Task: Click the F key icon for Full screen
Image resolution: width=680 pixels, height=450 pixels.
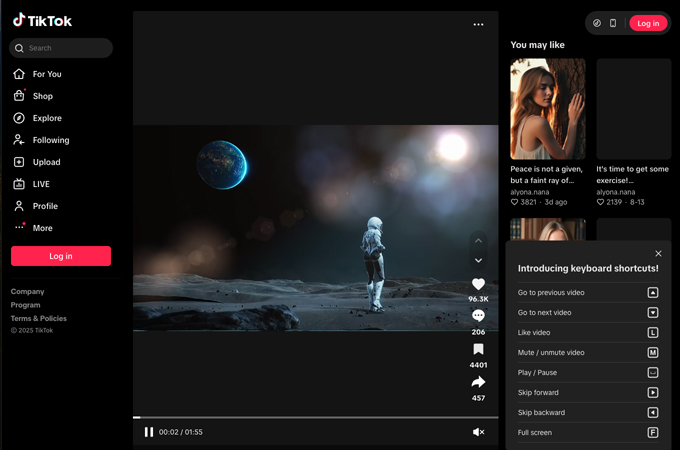Action: coord(653,432)
